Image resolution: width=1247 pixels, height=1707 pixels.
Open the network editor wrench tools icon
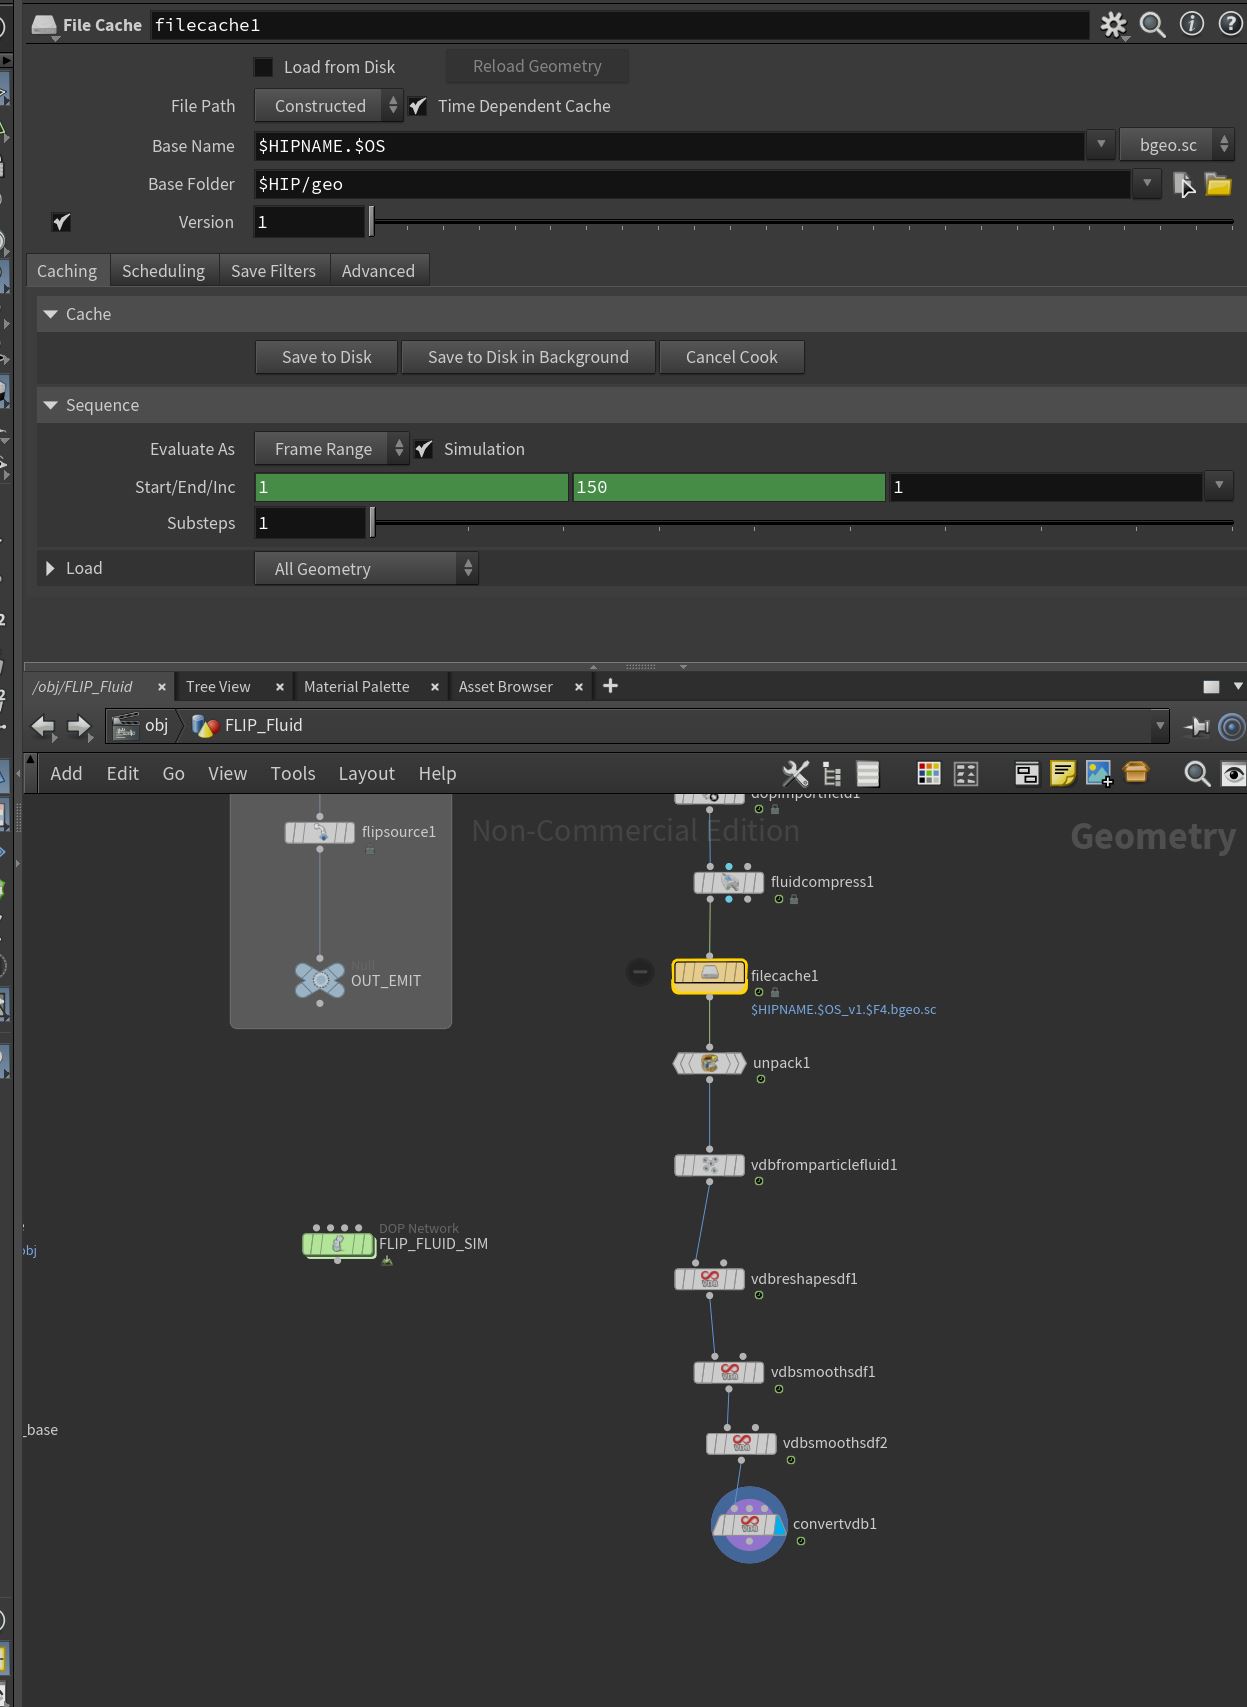click(x=796, y=773)
